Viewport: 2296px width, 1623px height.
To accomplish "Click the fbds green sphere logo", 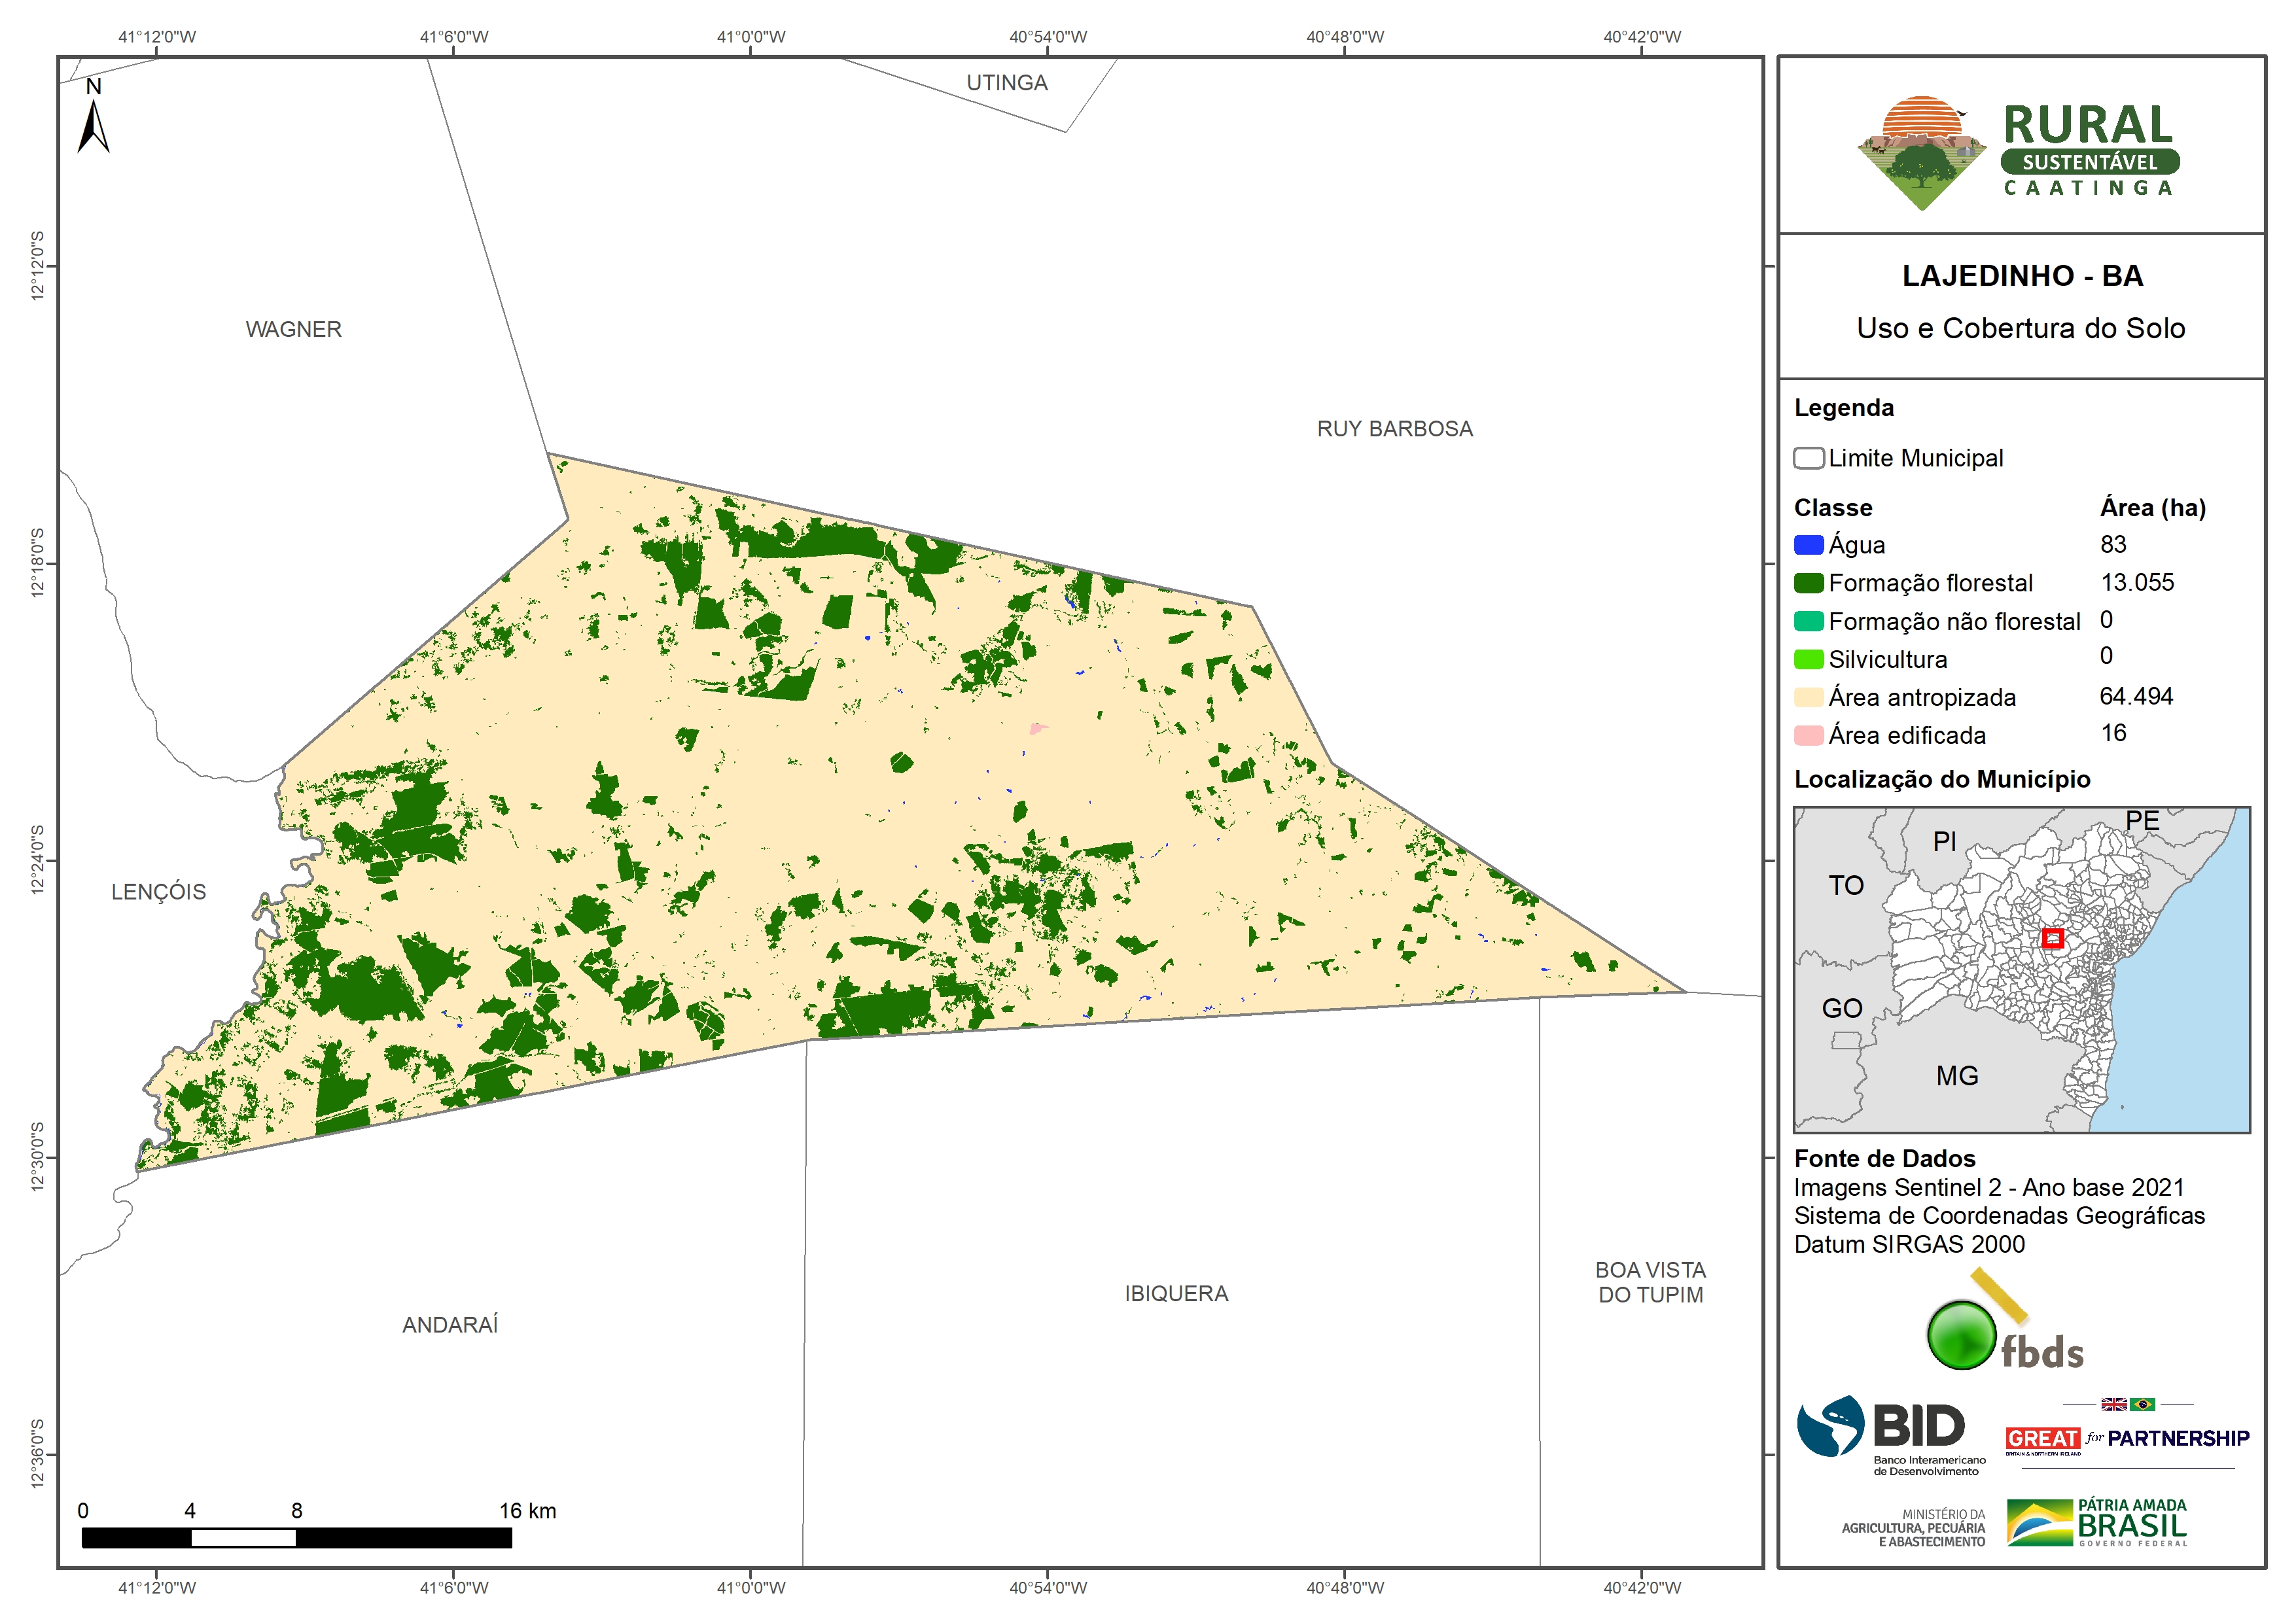I will click(x=1962, y=1335).
